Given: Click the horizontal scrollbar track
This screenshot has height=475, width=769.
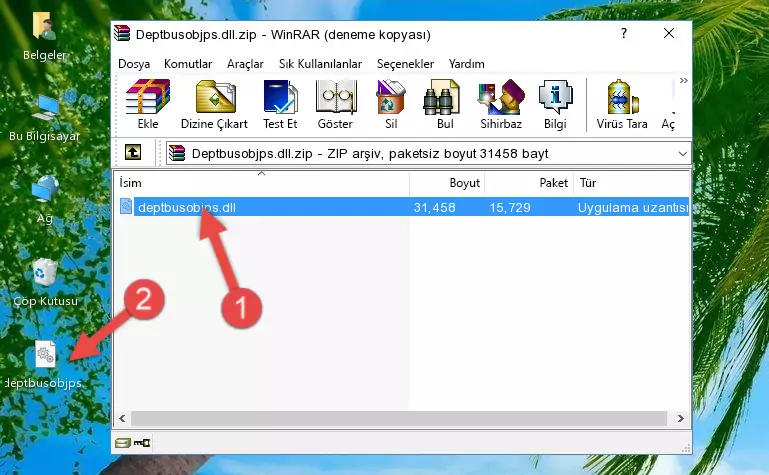Looking at the screenshot, I should coord(399,418).
